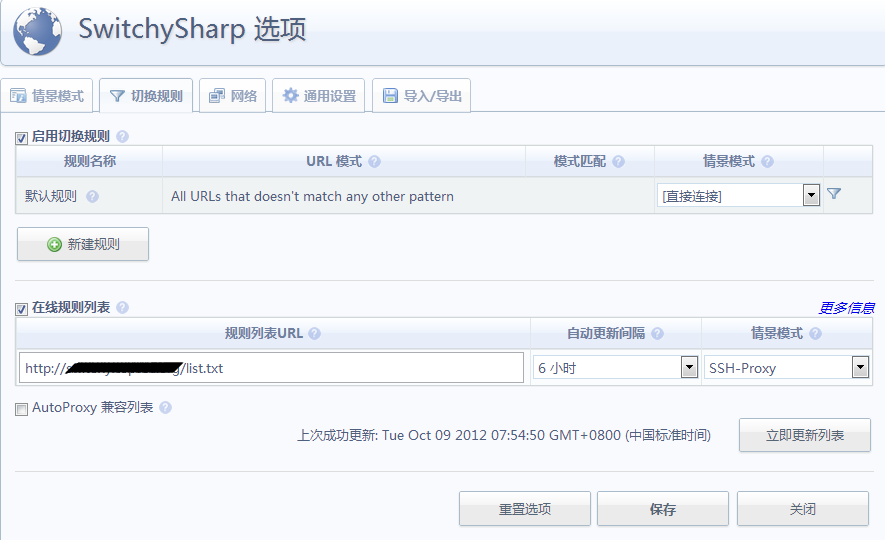The width and height of the screenshot is (885, 540).
Task: Open the SSH-Proxy profile dropdown
Action: 786,368
